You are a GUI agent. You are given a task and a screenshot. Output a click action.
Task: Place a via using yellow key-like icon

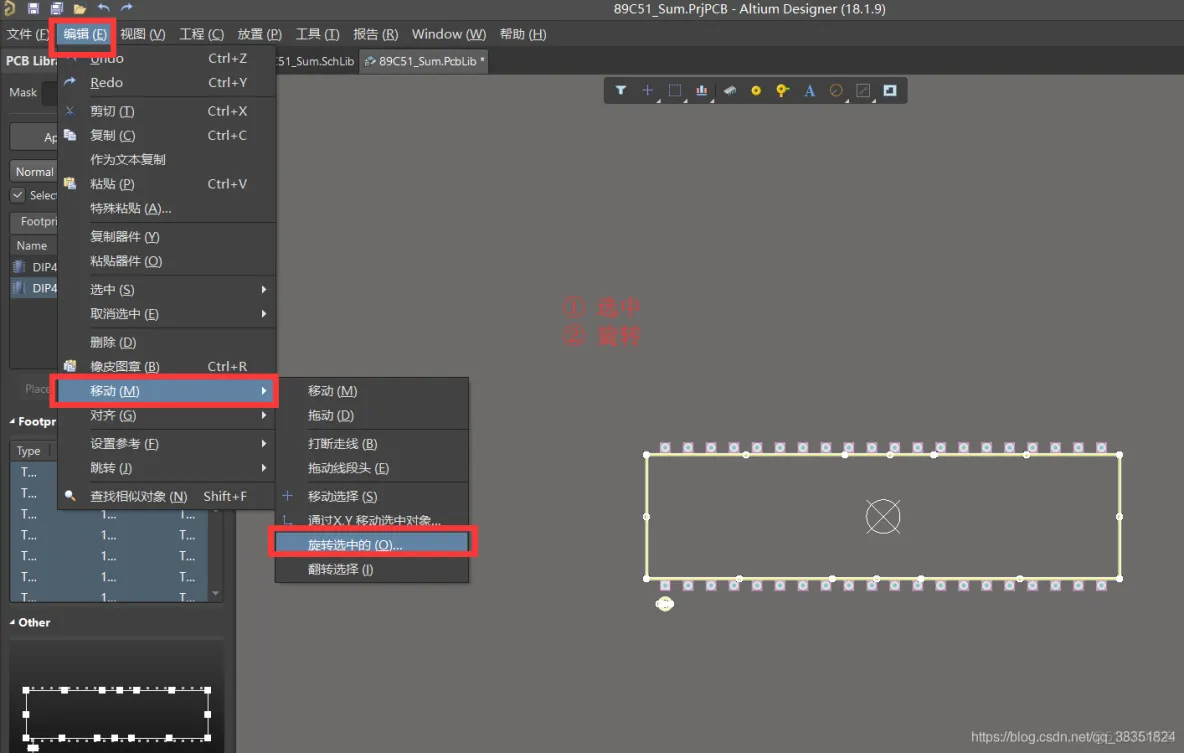(782, 91)
